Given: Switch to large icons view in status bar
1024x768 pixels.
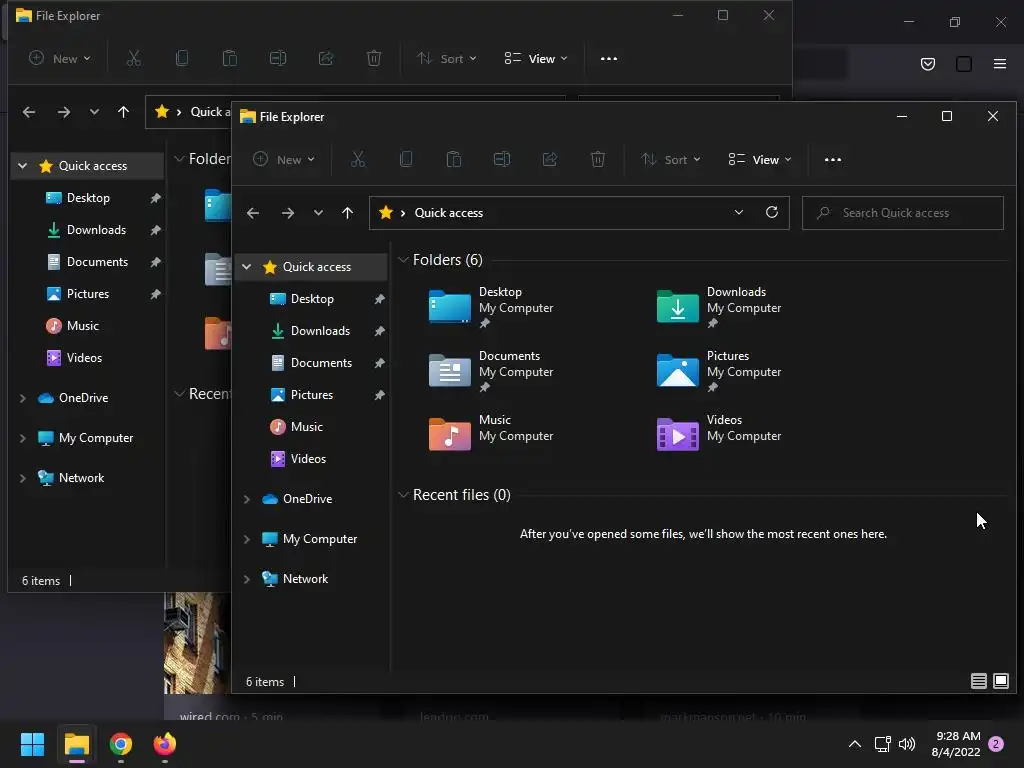Looking at the screenshot, I should 1000,681.
